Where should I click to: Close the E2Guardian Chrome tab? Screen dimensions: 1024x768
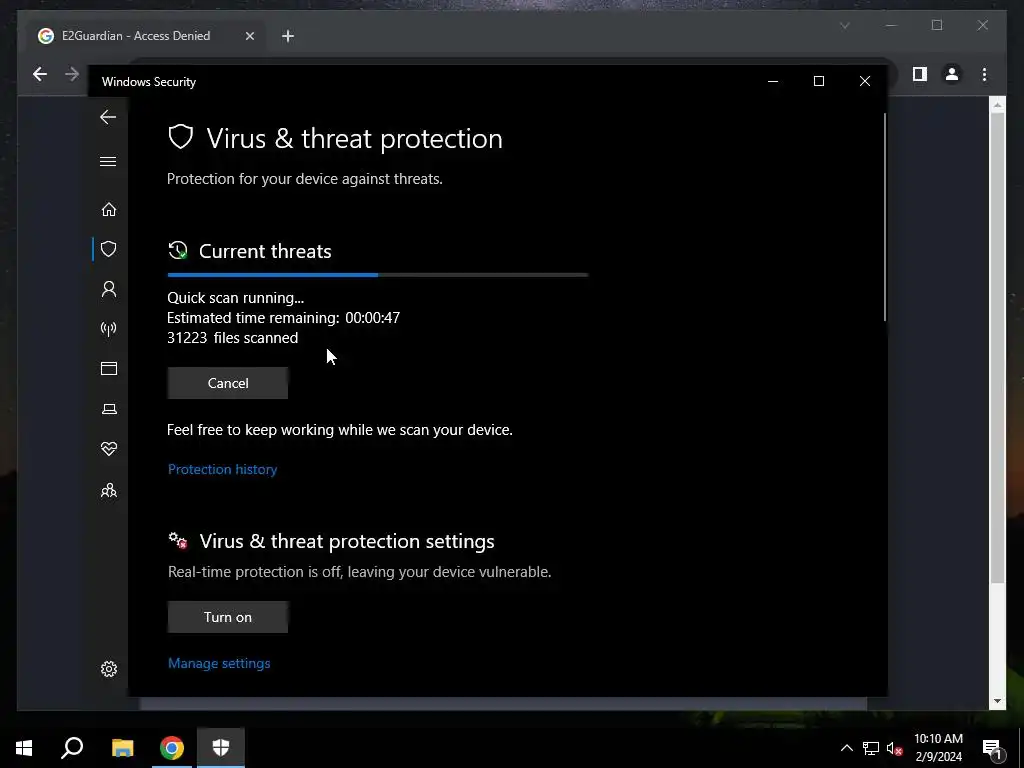249,36
